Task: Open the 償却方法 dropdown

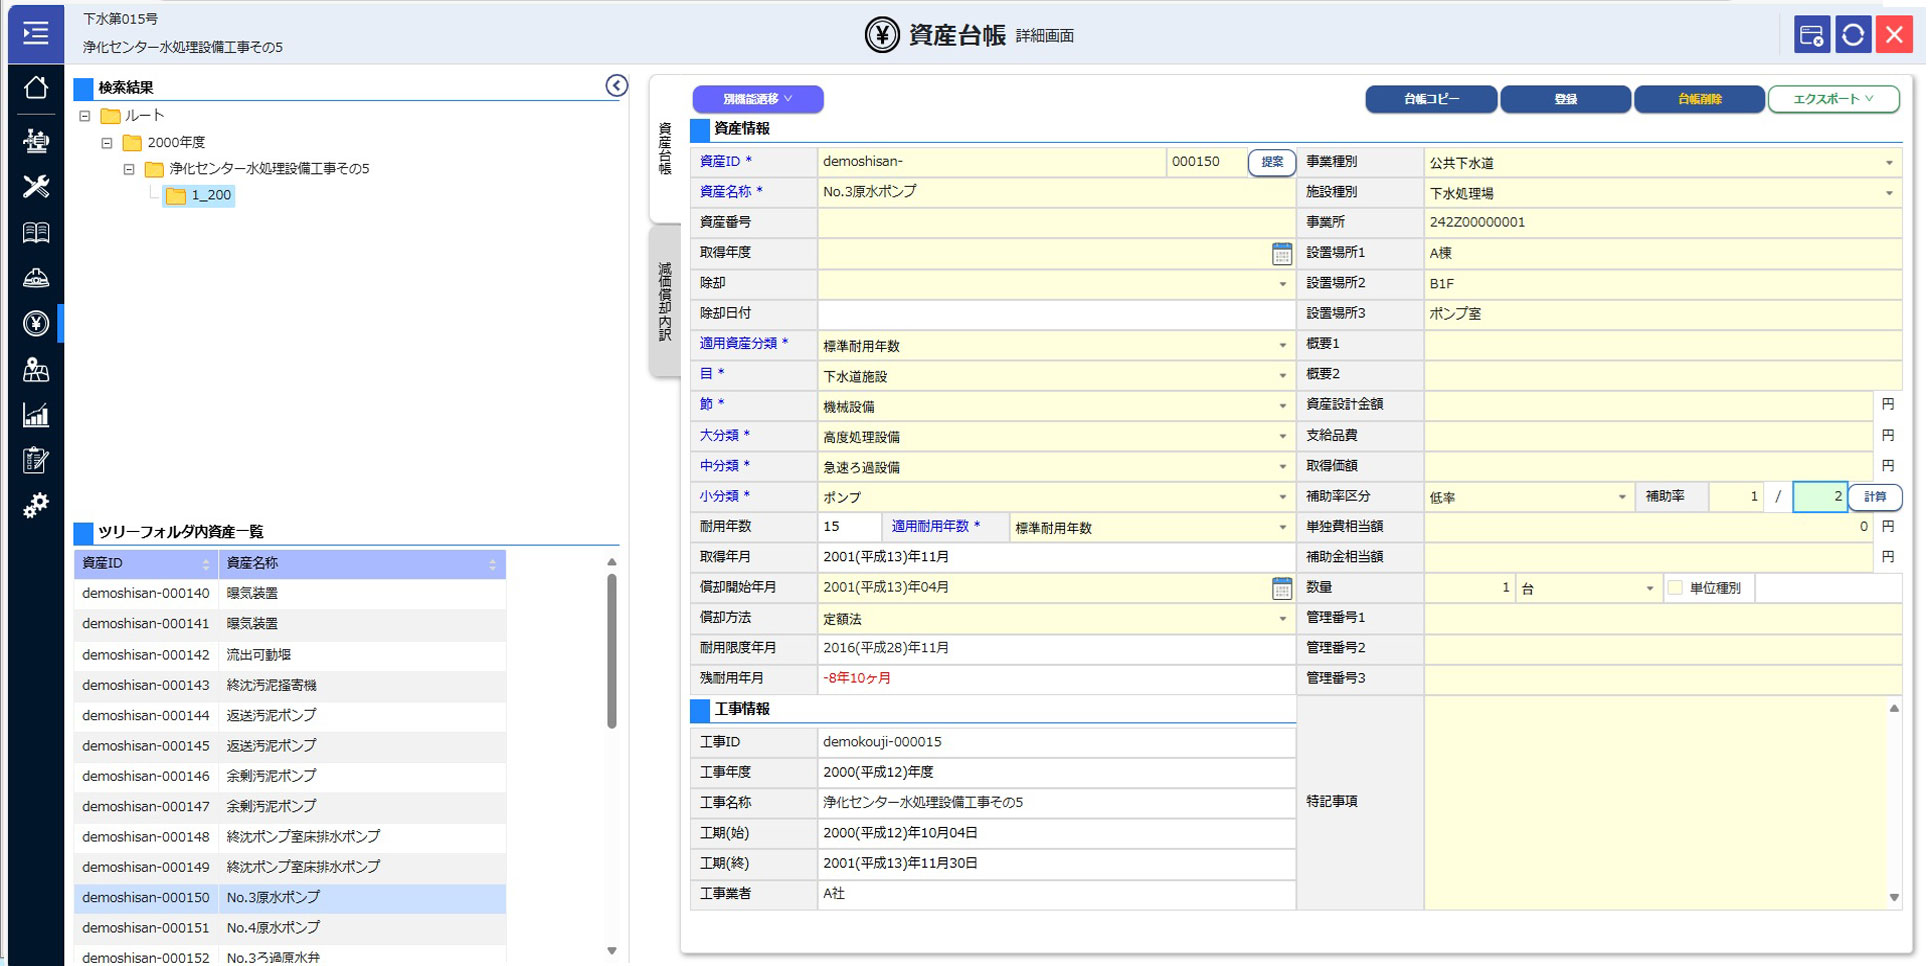Action: [1282, 619]
